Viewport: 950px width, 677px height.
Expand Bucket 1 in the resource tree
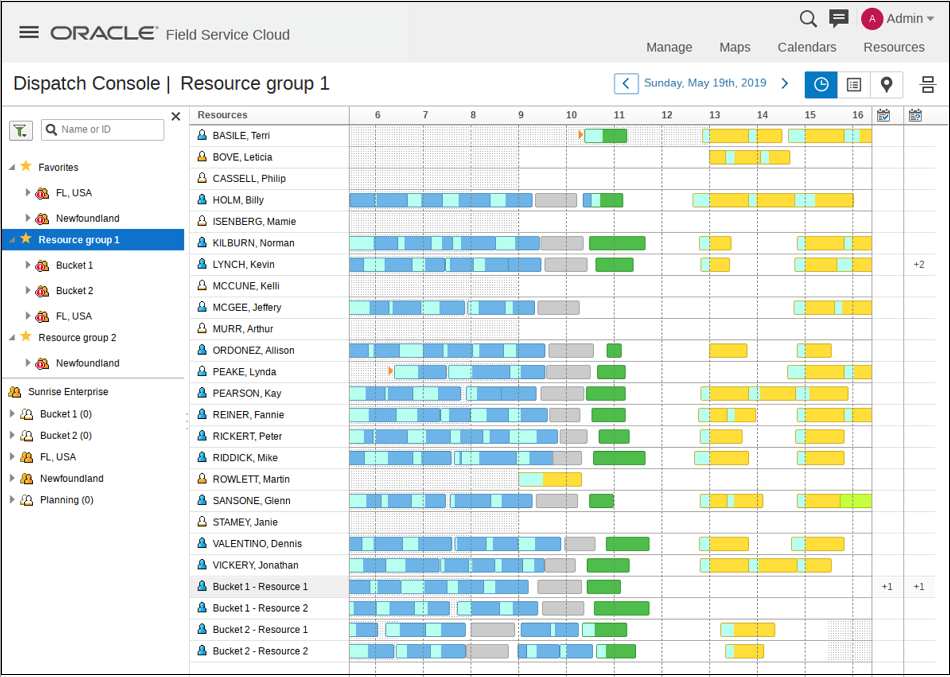(x=30, y=264)
